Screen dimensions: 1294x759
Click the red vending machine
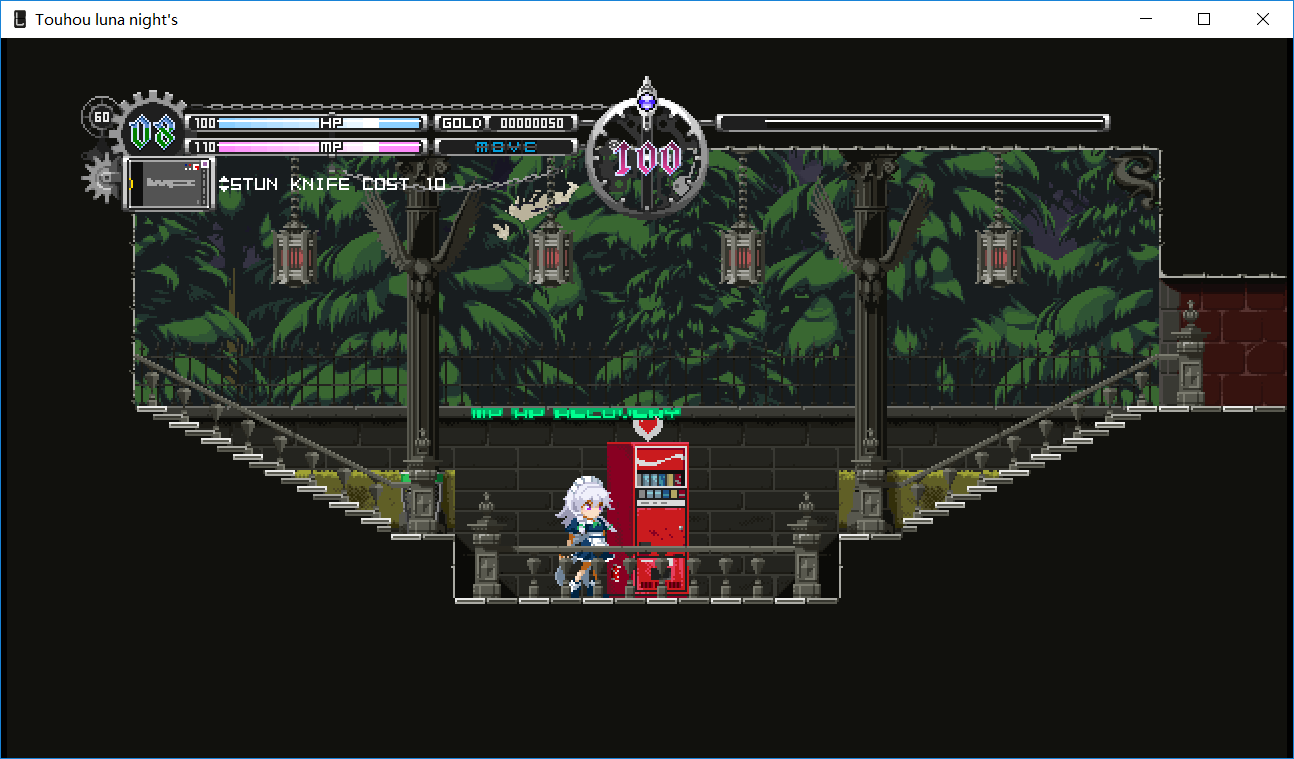pyautogui.click(x=648, y=518)
